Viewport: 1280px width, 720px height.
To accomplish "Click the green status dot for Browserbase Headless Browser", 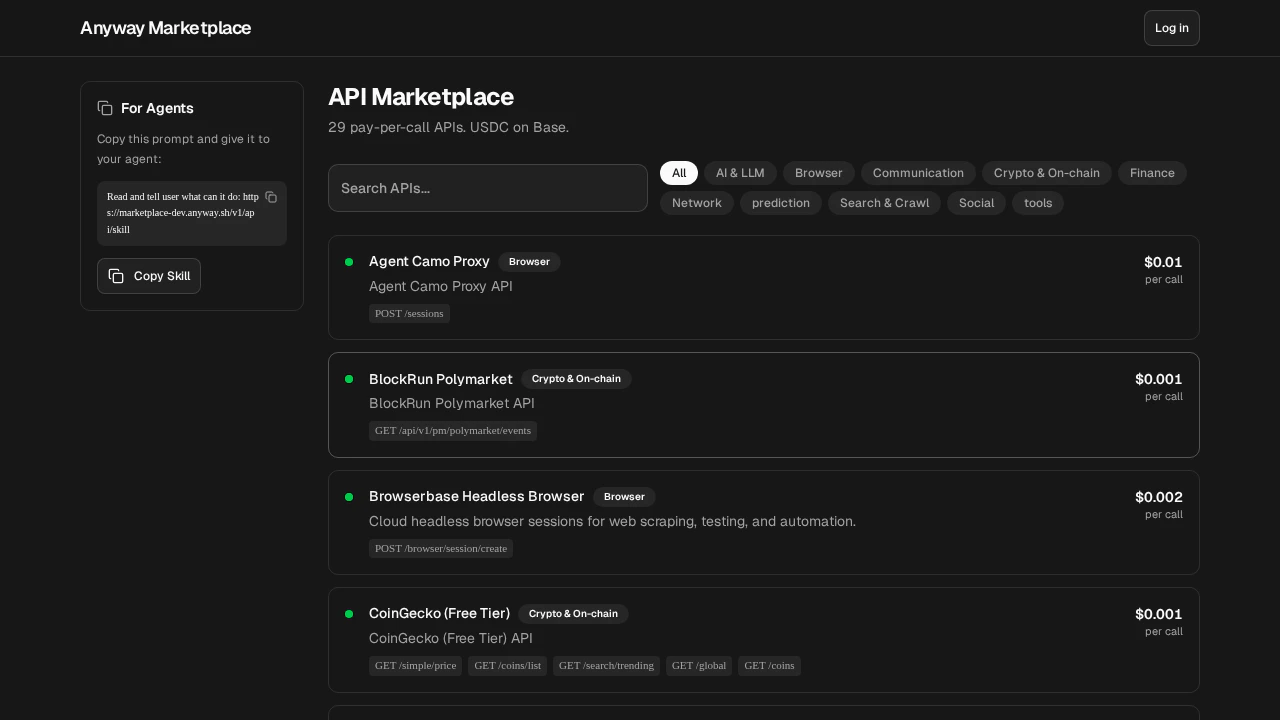I will [349, 497].
